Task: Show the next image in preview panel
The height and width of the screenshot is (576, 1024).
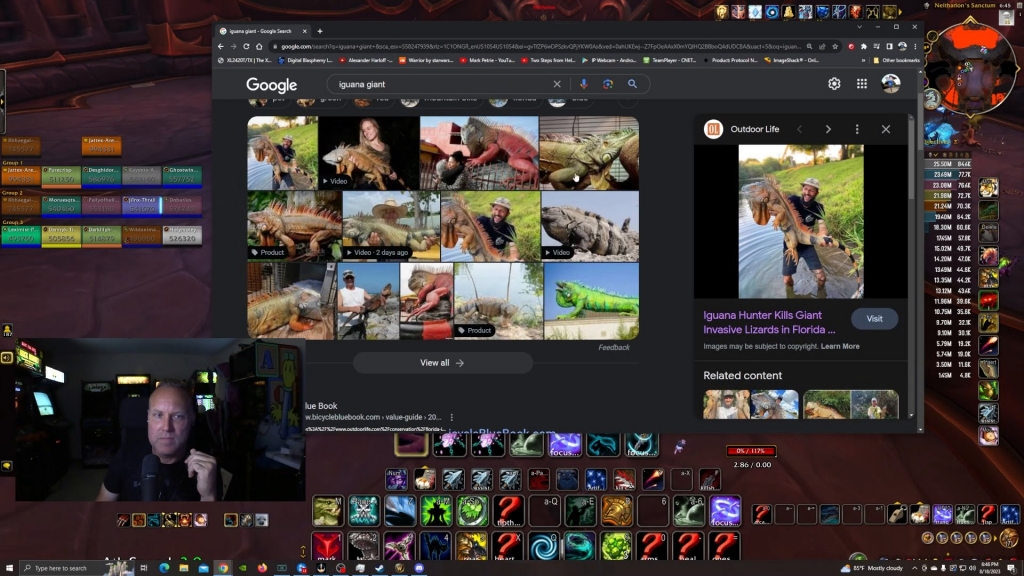Action: (x=828, y=129)
